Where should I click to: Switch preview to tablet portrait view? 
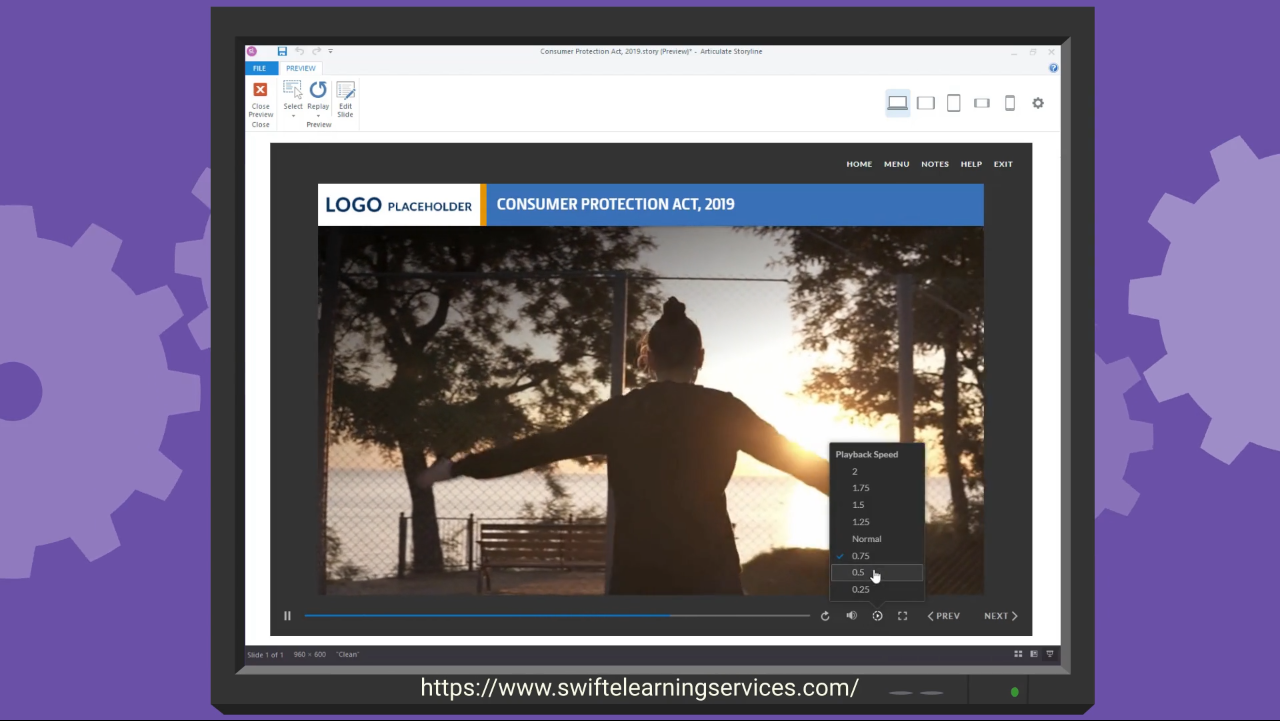(954, 103)
